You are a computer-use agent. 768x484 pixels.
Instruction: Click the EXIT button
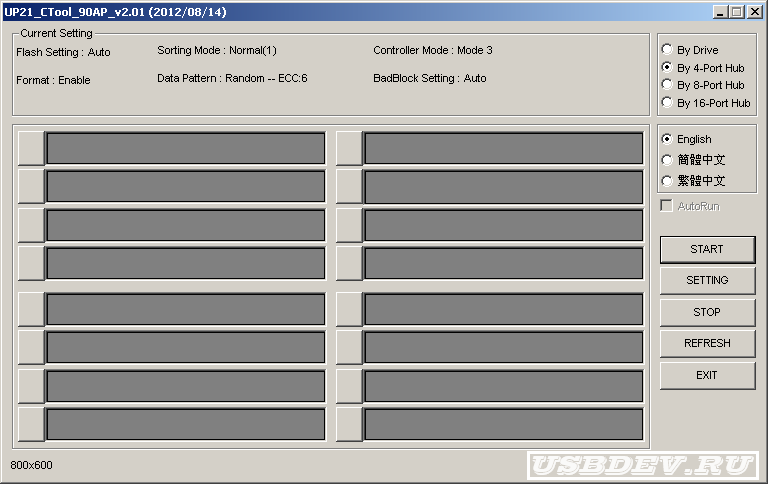(707, 375)
